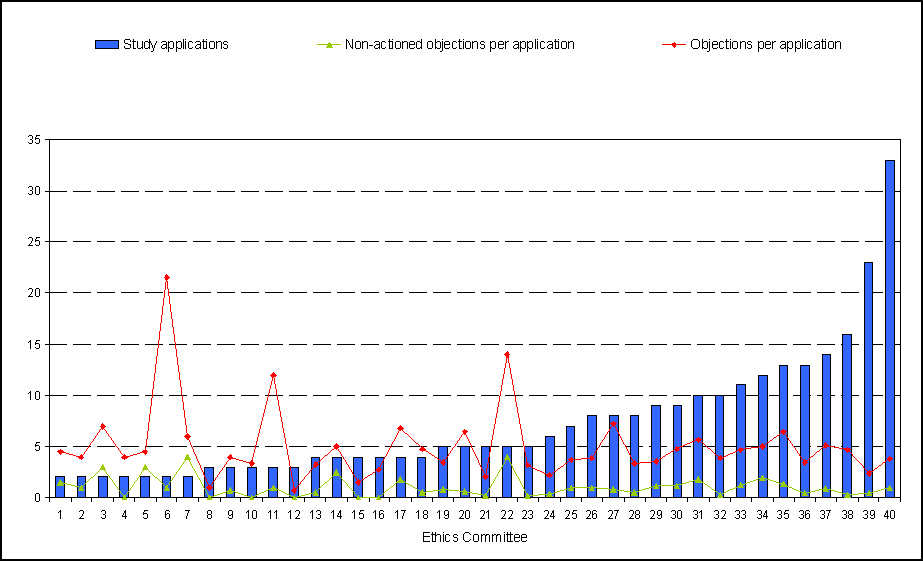Click the tallest blue bar for committee 40
The width and height of the screenshot is (923, 561).
889,328
